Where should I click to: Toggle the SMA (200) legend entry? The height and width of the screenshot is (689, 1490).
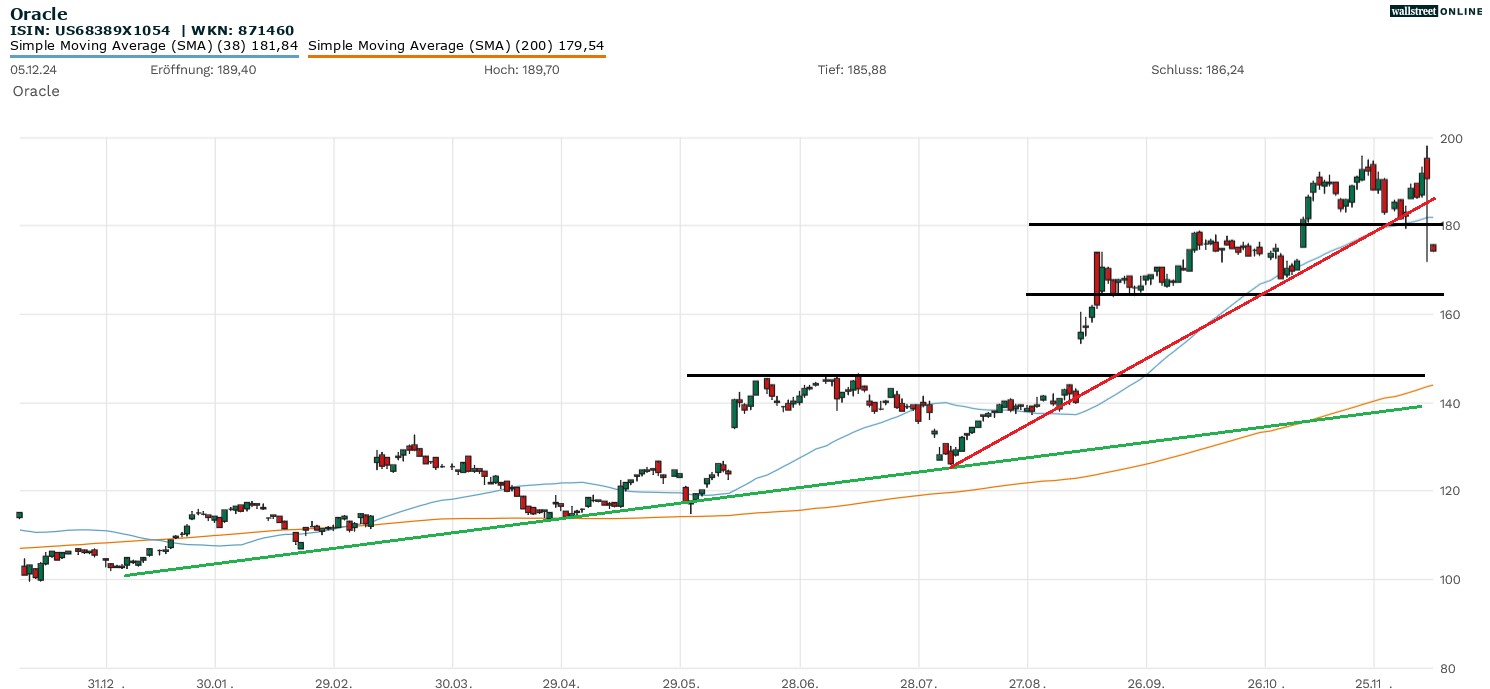click(456, 46)
